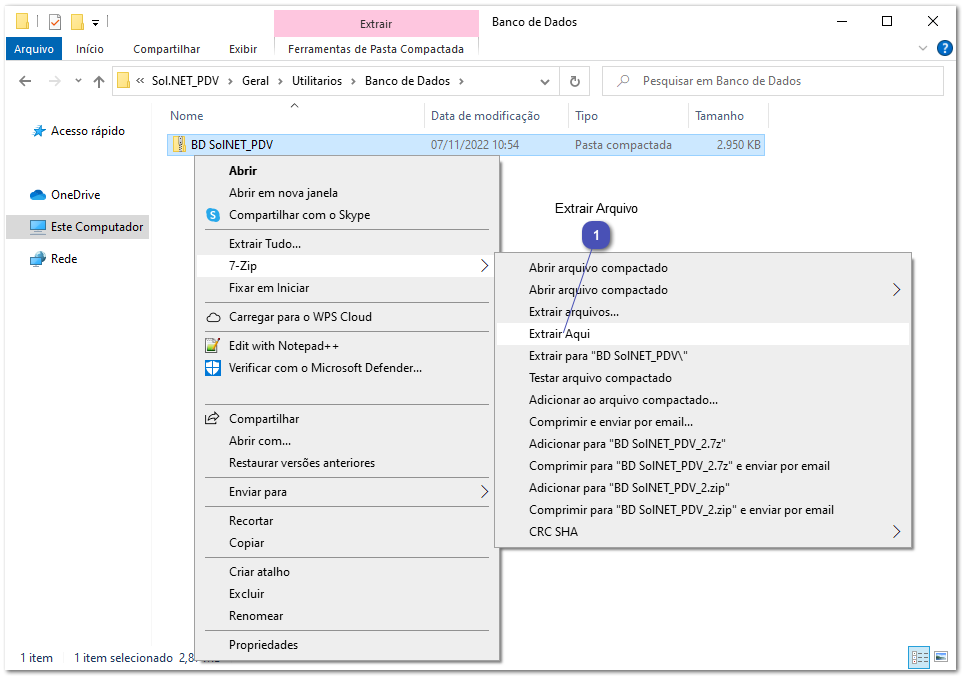
Task: Open the Extrair compacted folder tools tab
Action: (376, 22)
